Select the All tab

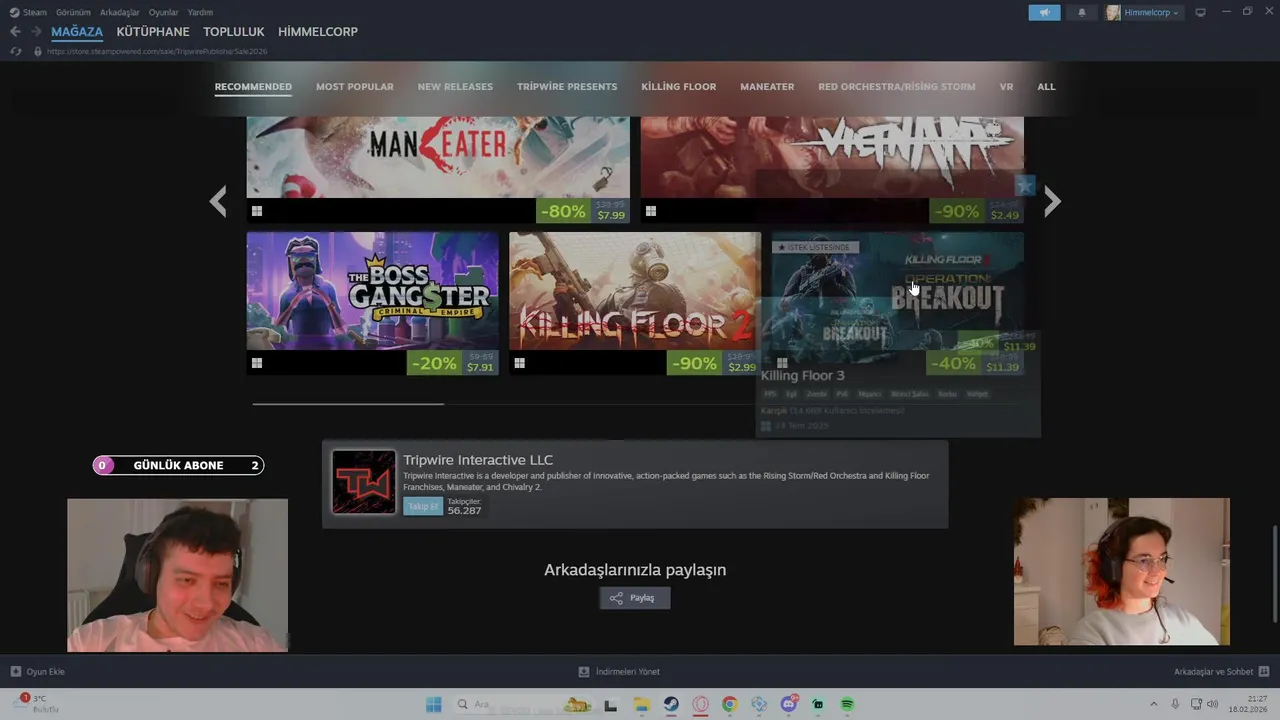point(1046,87)
